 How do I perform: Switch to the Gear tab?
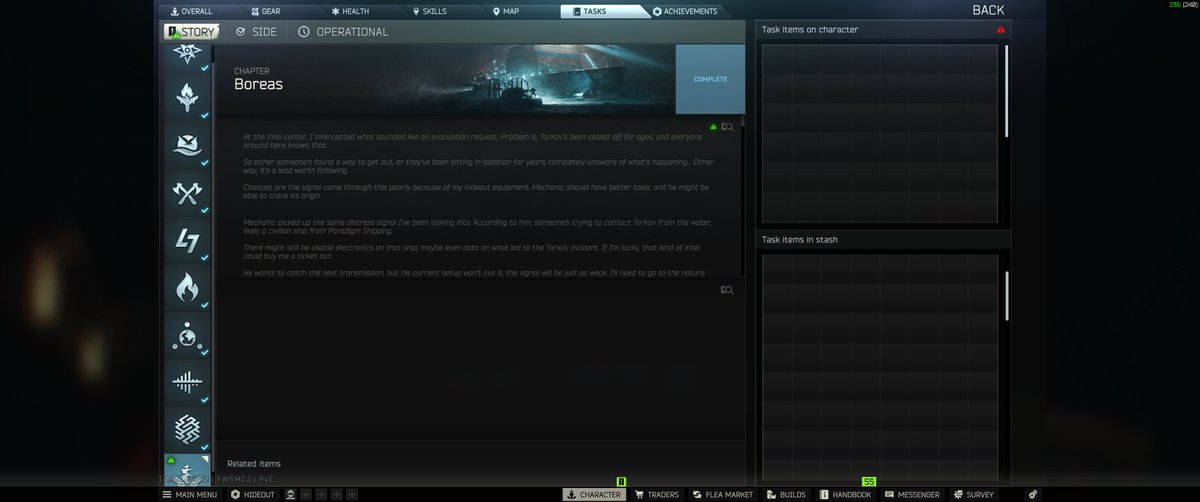click(277, 11)
